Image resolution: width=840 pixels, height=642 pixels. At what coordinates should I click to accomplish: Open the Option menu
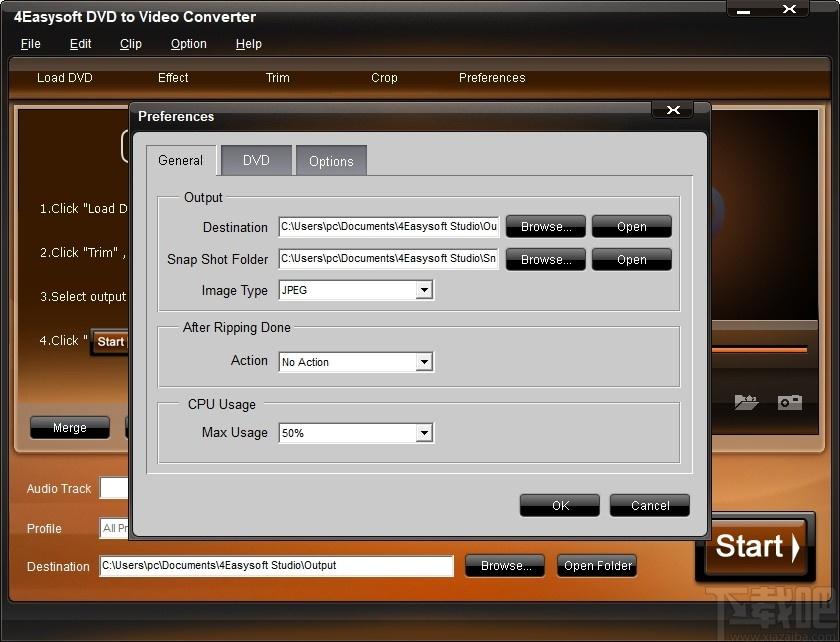pyautogui.click(x=189, y=44)
